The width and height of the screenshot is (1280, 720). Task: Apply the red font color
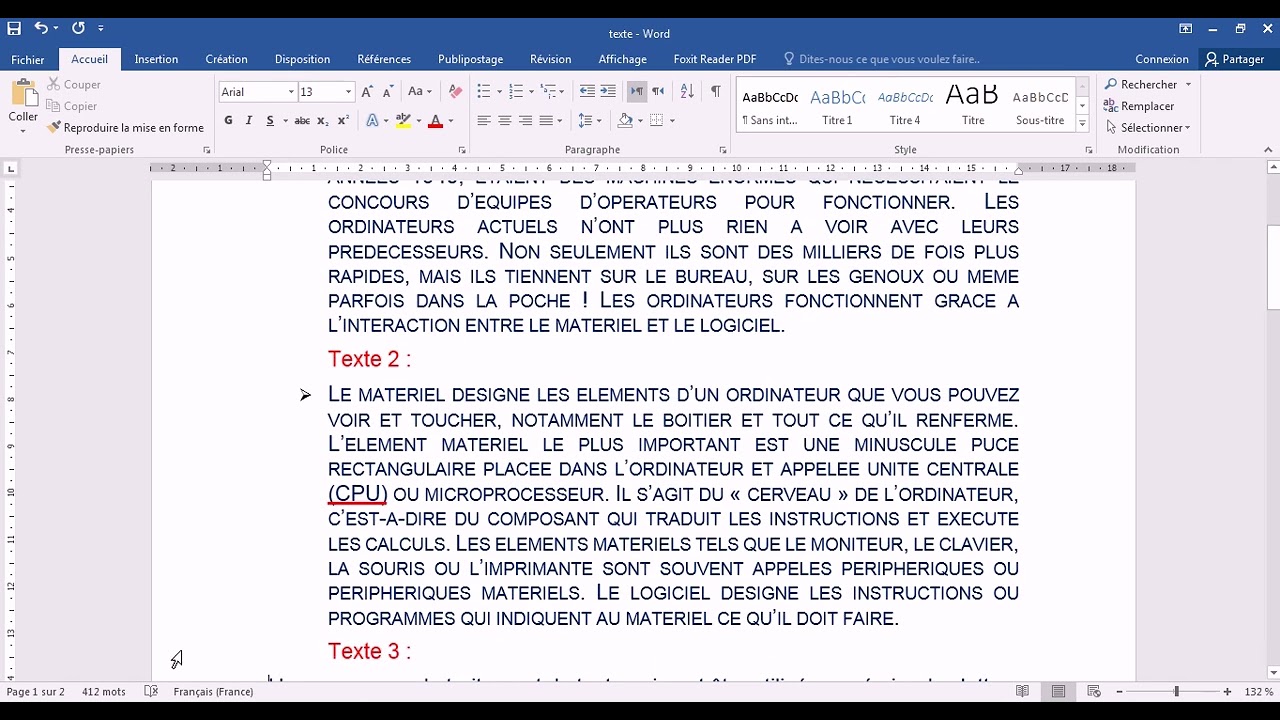[x=435, y=121]
